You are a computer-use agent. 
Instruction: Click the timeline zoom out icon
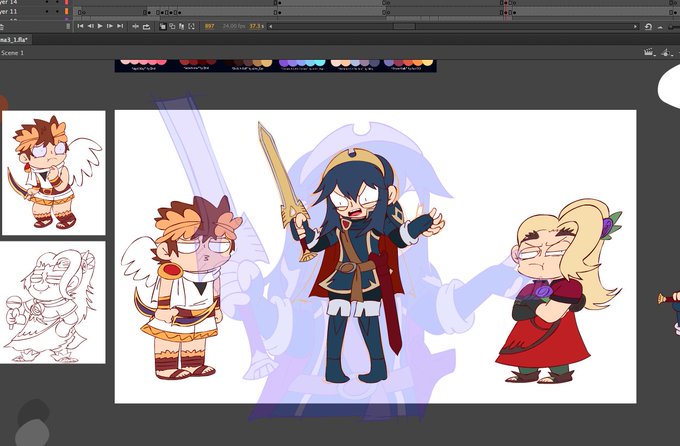click(660, 27)
